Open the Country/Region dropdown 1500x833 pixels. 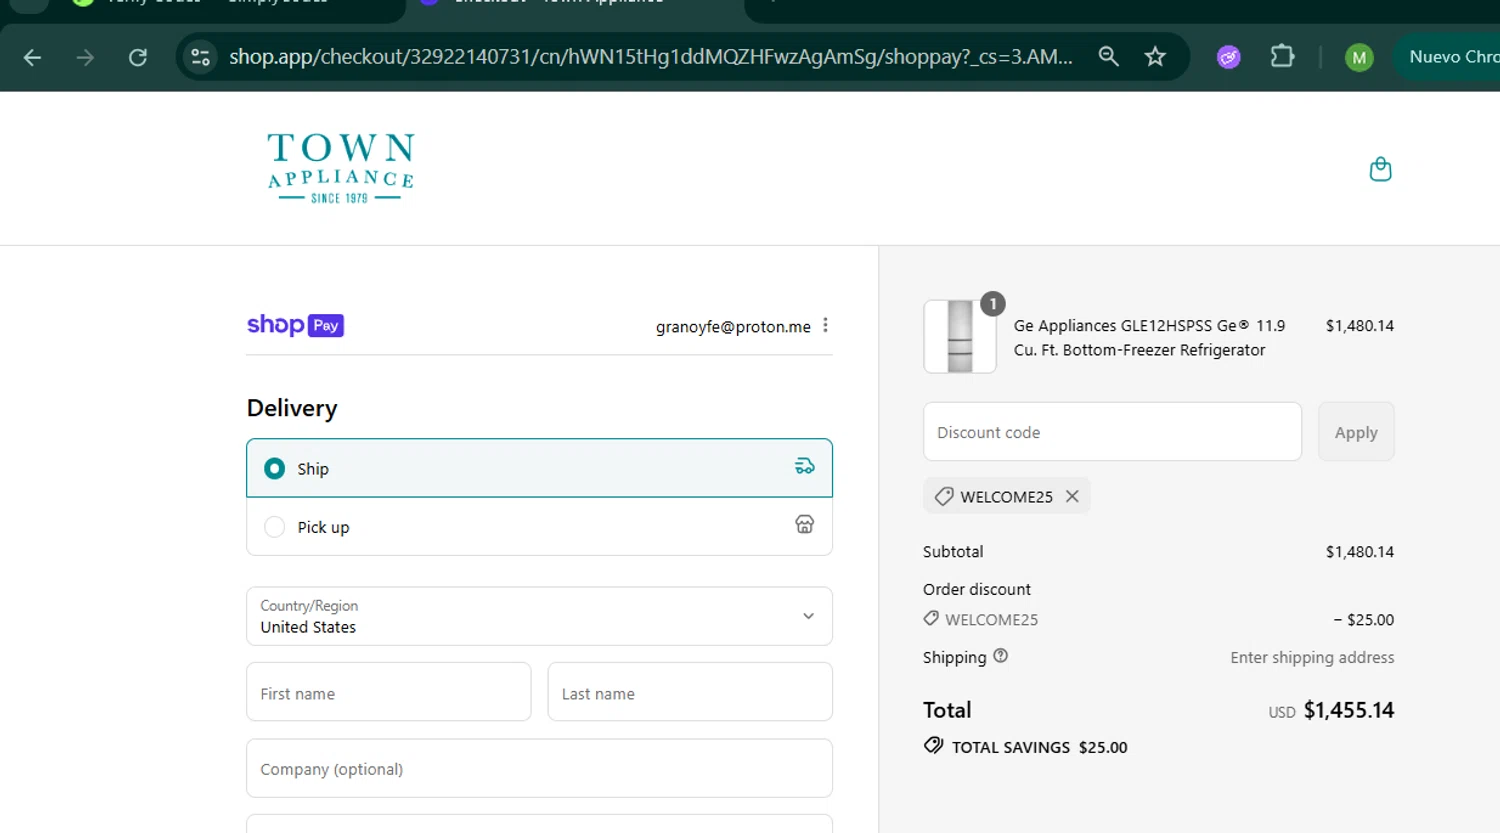click(x=539, y=616)
